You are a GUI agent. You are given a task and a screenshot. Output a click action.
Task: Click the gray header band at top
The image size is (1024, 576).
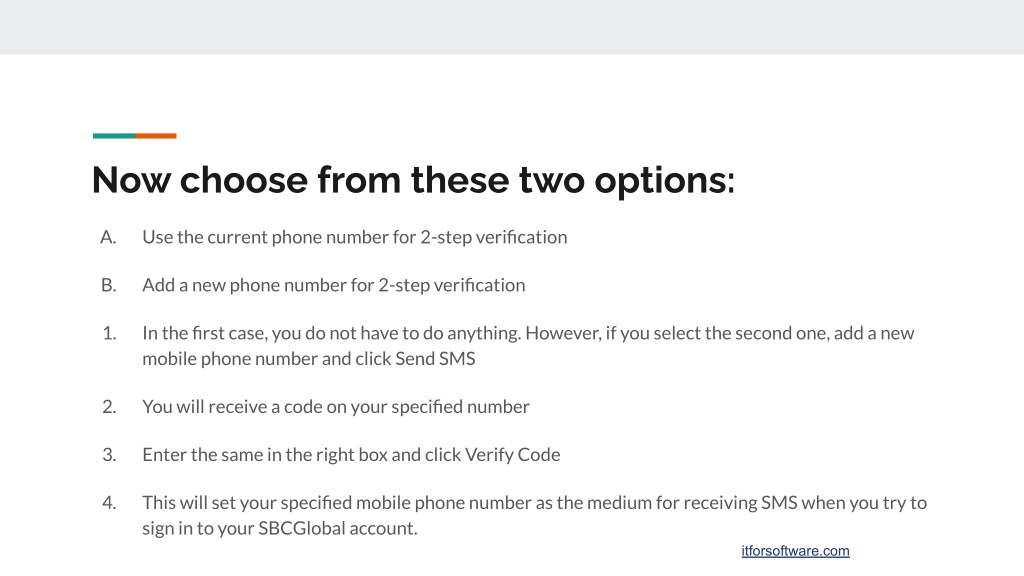tap(512, 27)
